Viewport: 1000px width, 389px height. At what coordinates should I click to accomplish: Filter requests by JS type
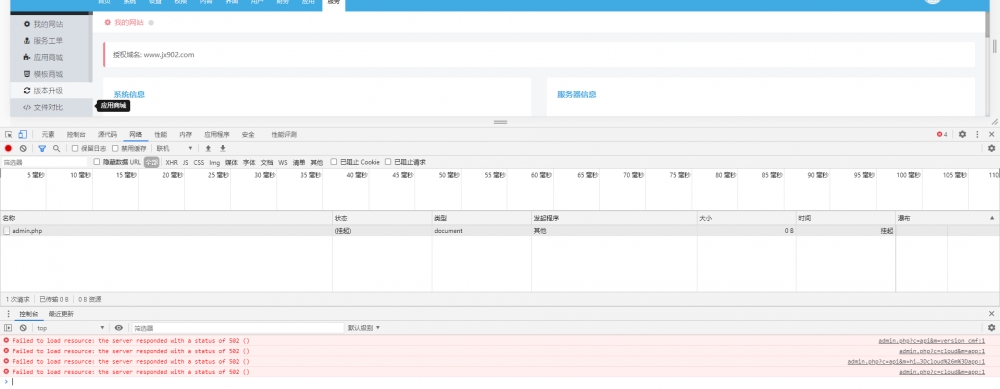186,163
